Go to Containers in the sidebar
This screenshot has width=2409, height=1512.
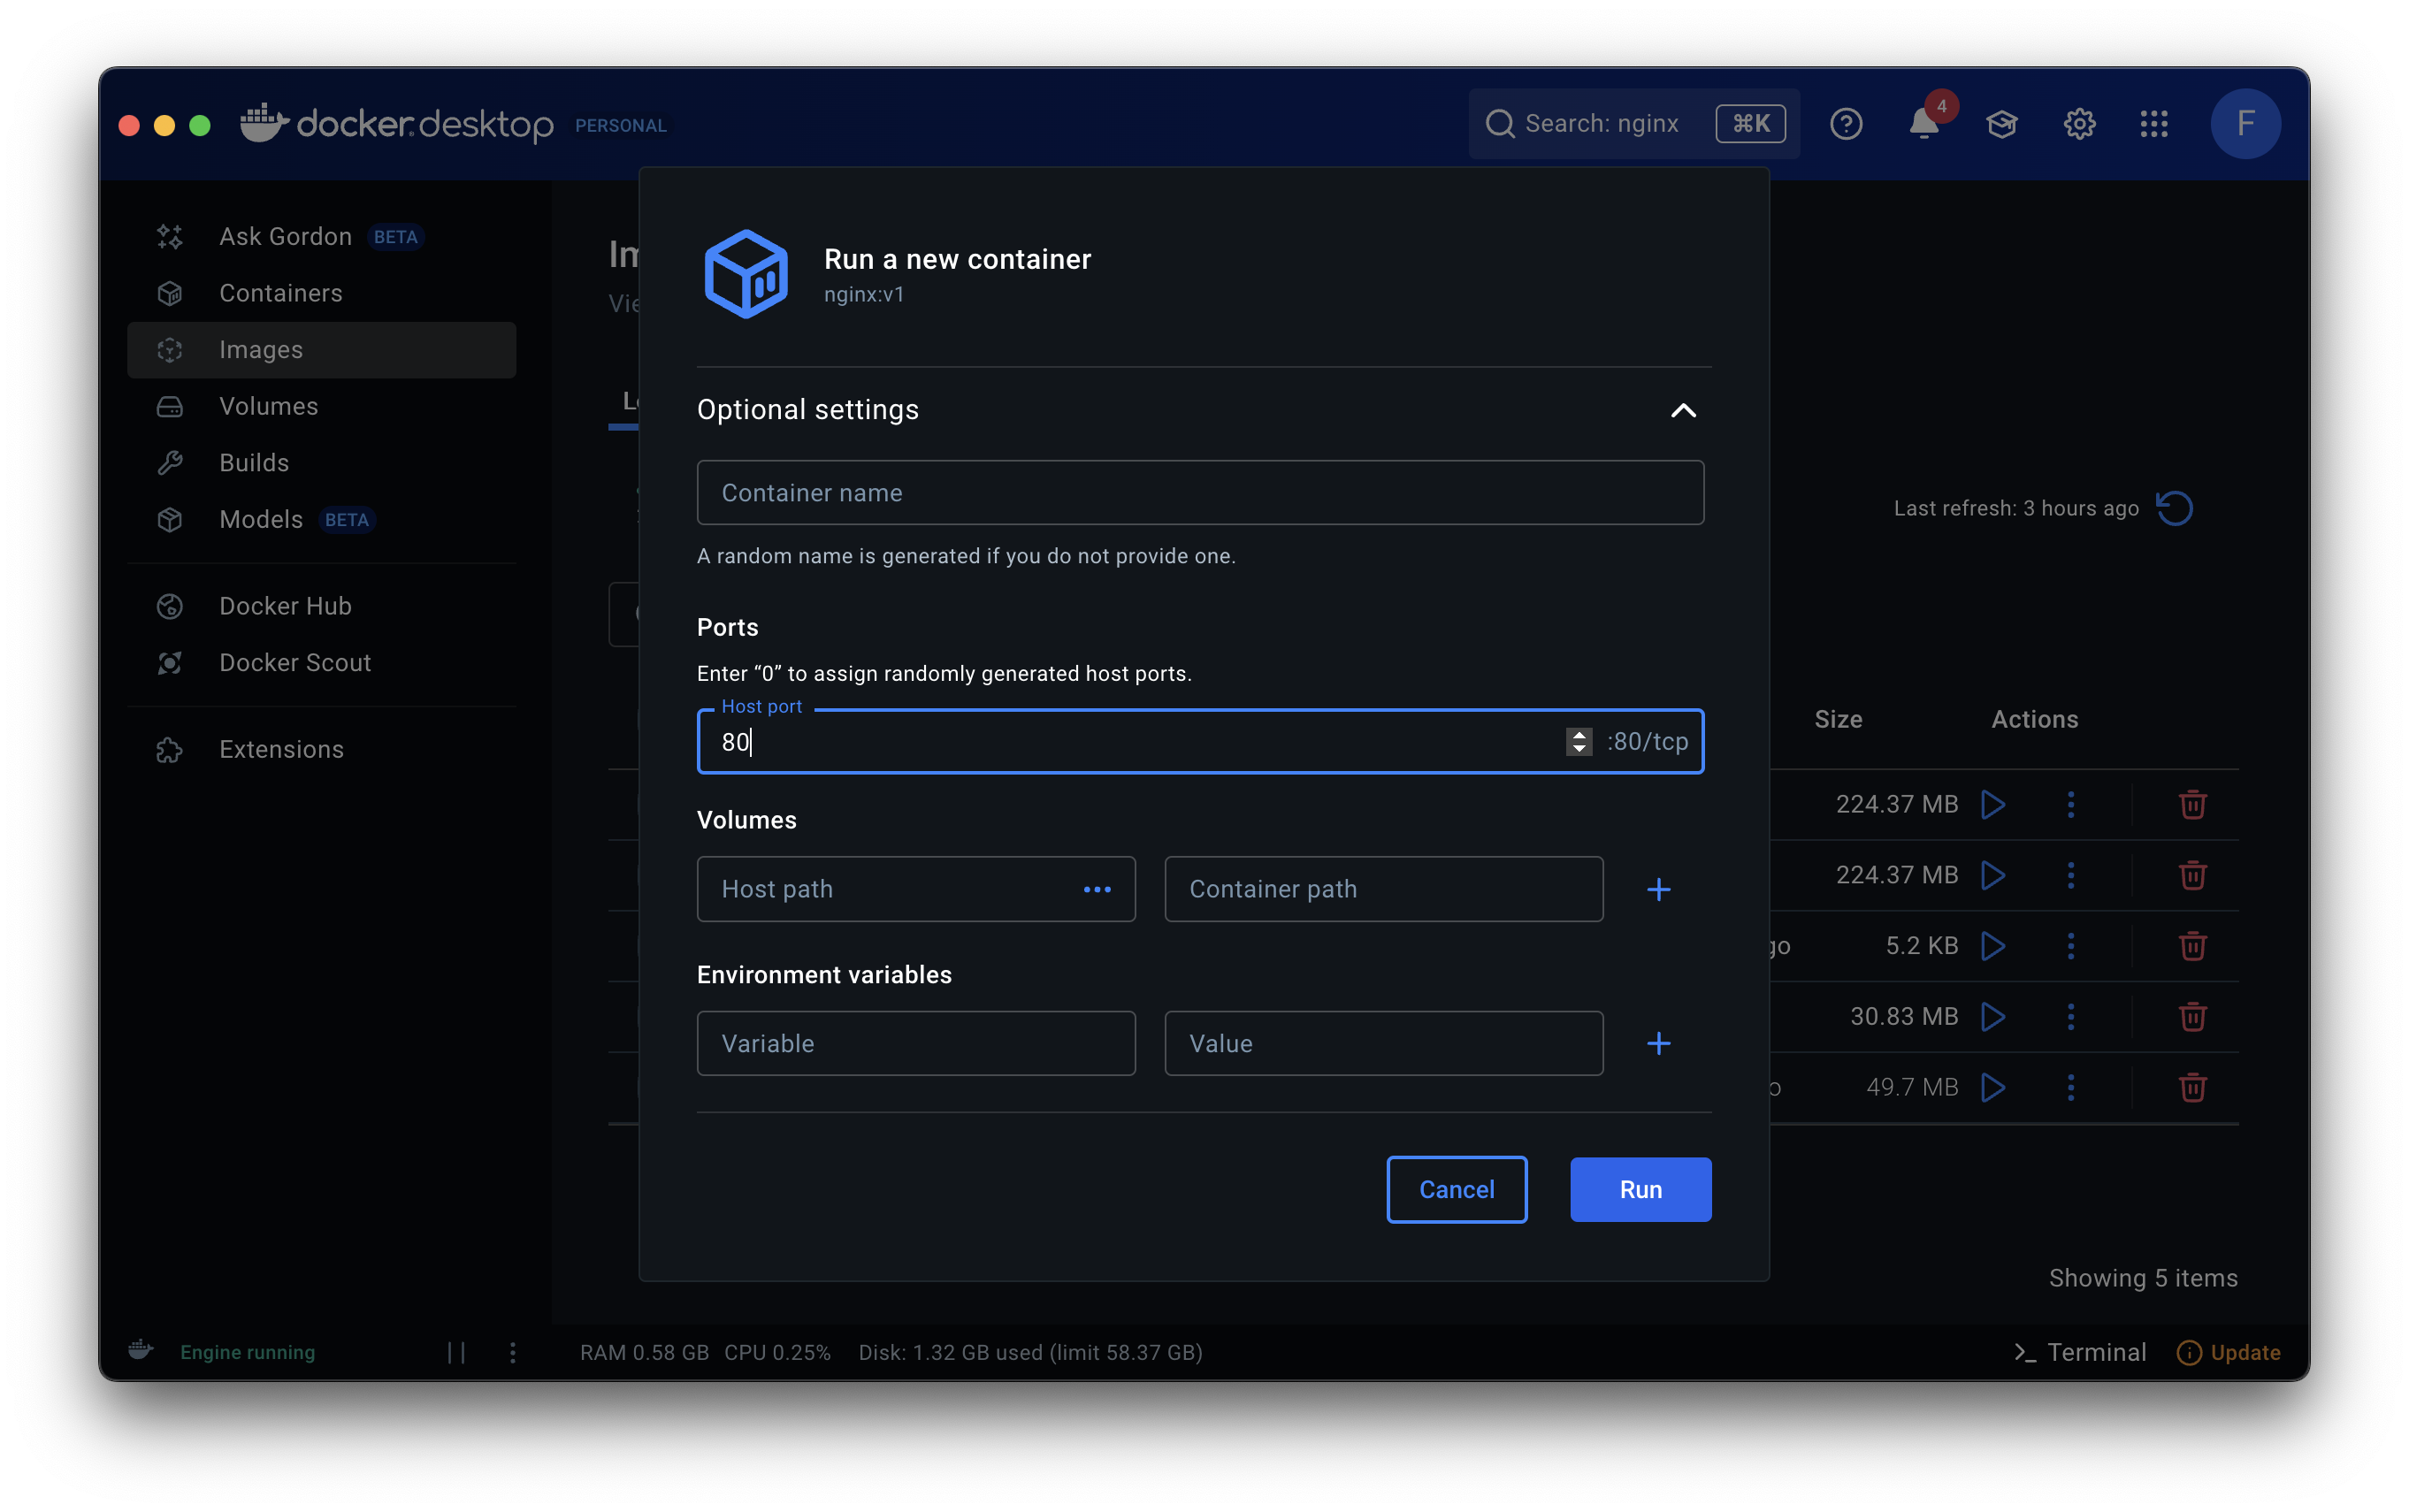[280, 293]
